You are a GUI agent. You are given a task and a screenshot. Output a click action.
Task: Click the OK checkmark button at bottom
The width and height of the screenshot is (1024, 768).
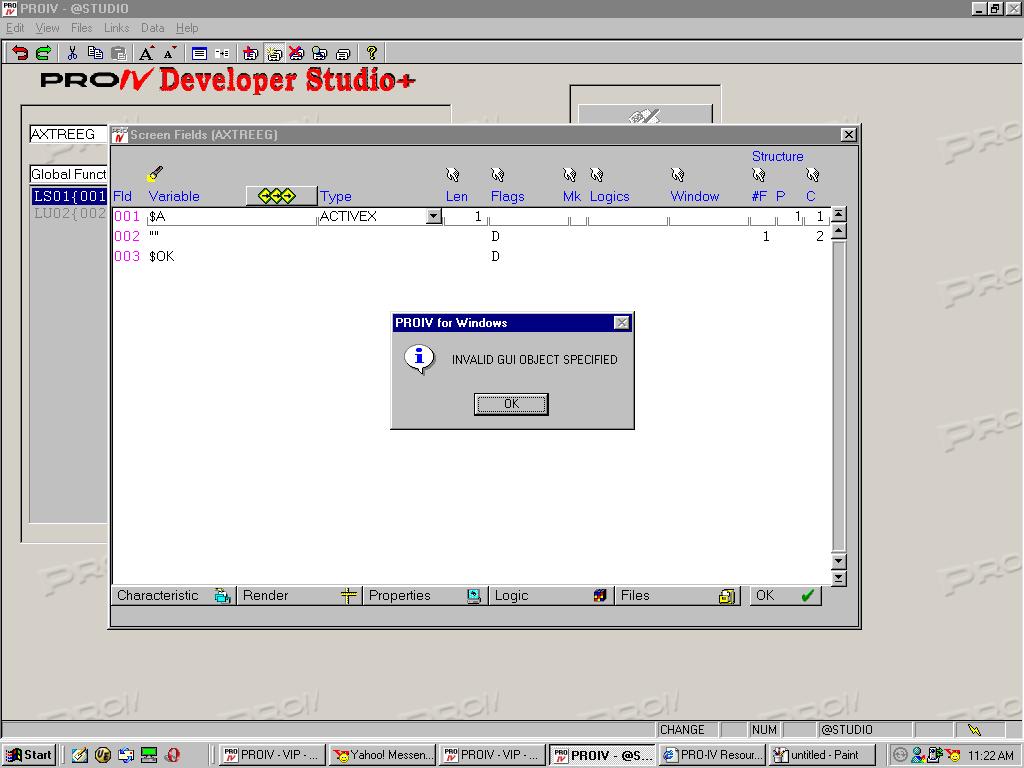pyautogui.click(x=785, y=596)
